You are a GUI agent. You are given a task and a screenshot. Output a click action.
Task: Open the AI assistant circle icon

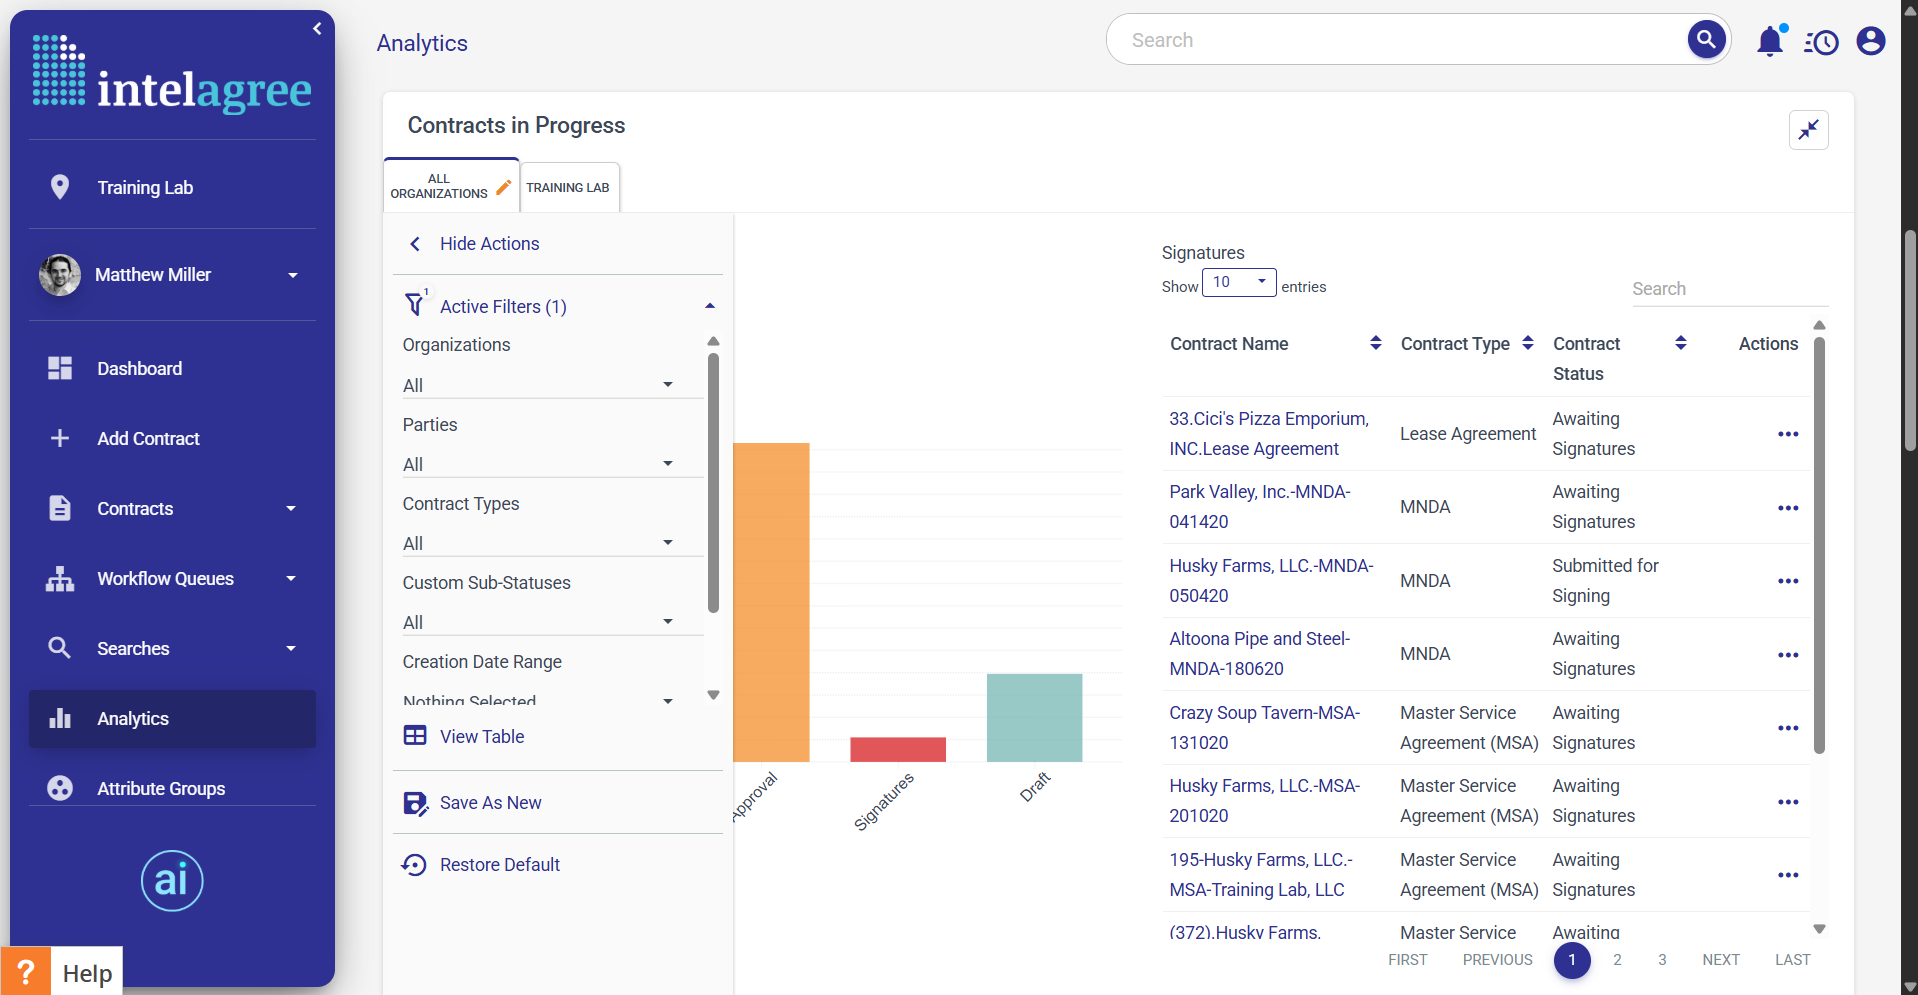point(172,880)
